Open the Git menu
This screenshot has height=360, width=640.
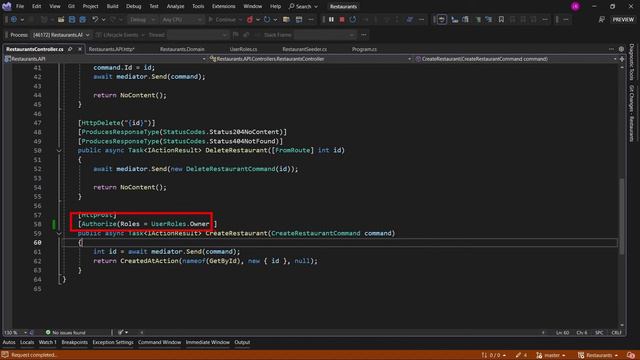coord(71,6)
